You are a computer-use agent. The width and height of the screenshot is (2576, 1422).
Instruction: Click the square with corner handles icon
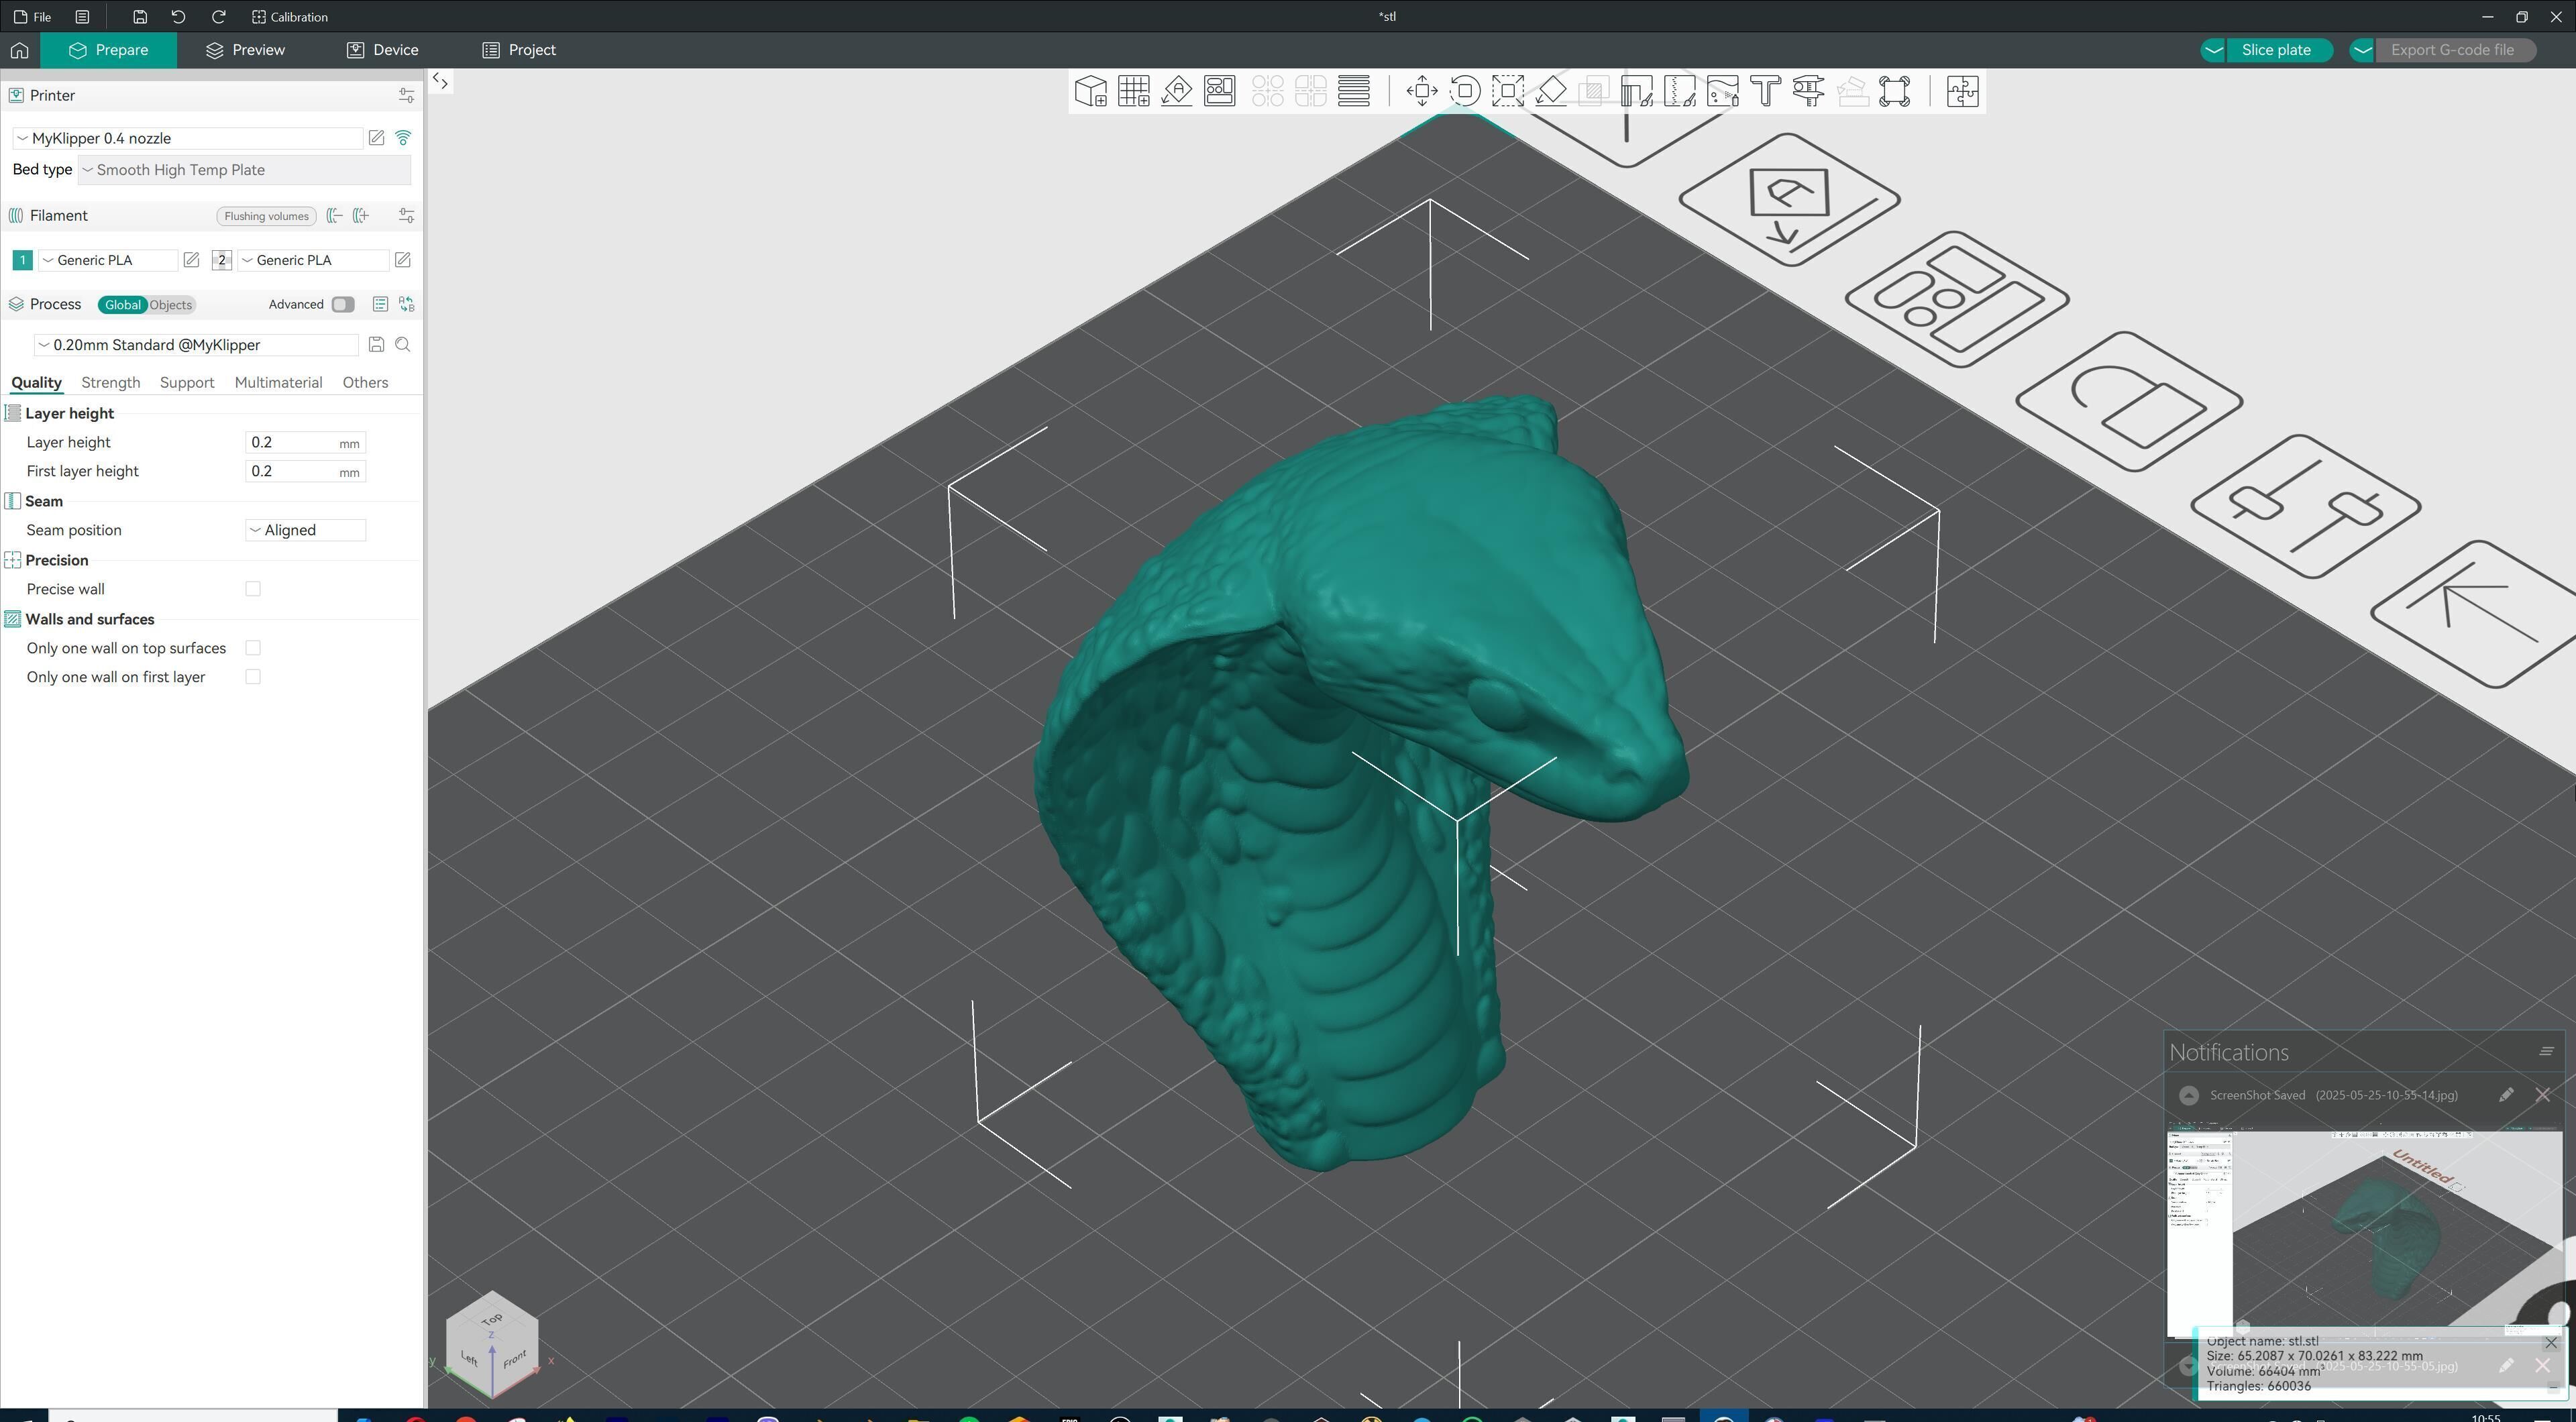[1895, 91]
